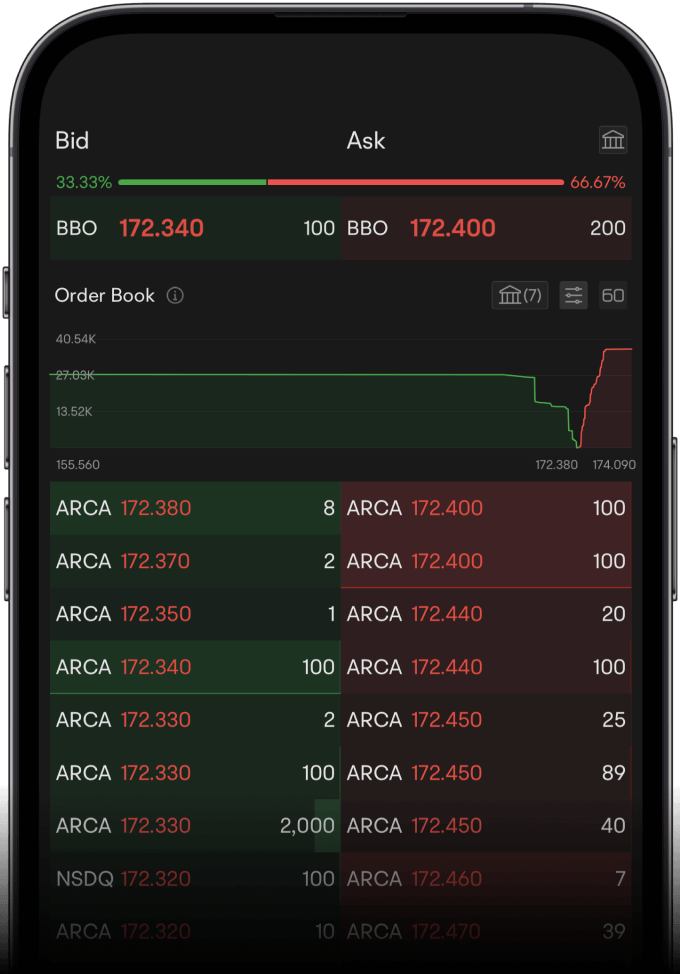Select ARCA ask 172.450 with size 89
Viewport: 680px width, 974px height.
pos(486,773)
